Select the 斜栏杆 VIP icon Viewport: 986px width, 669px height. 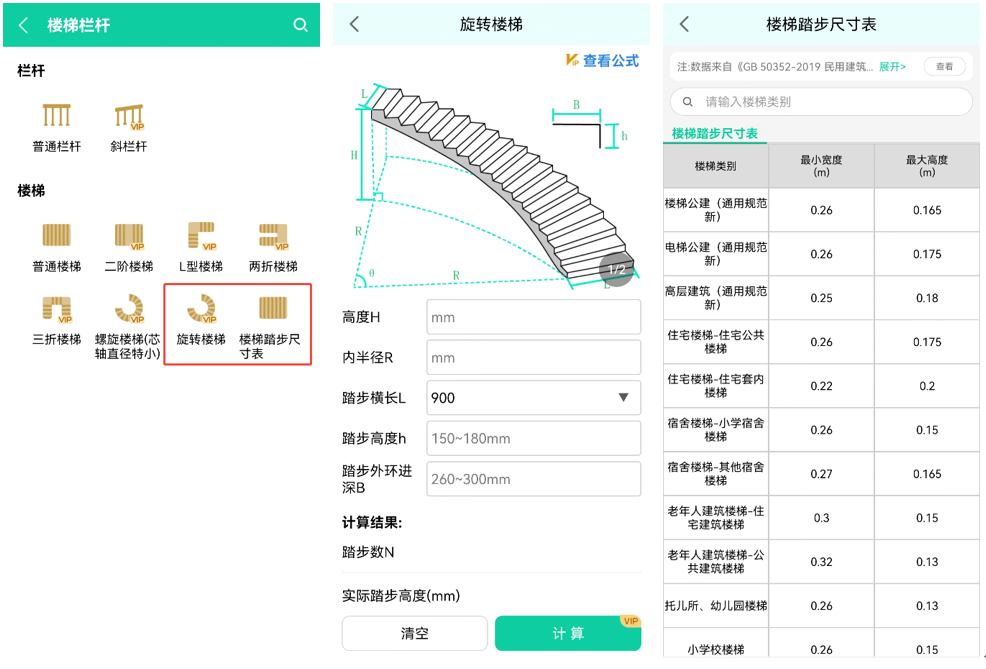(x=128, y=117)
